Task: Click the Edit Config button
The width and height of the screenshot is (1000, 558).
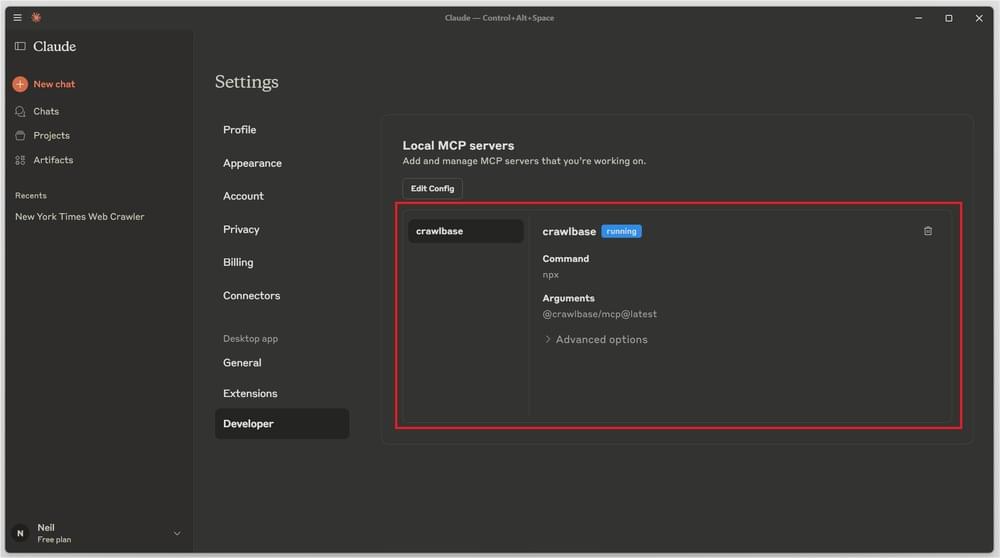Action: (x=432, y=189)
